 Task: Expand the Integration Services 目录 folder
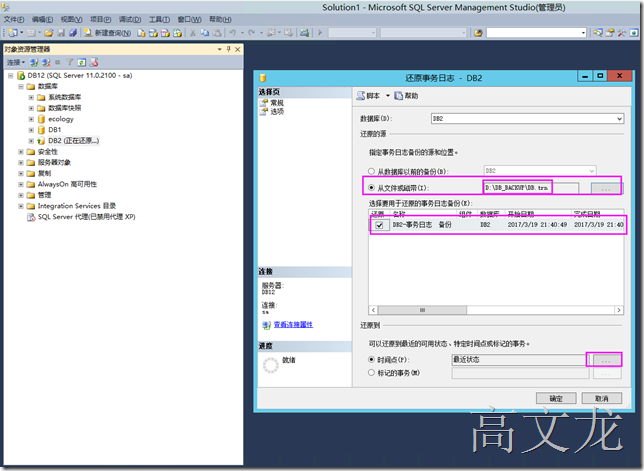tap(21, 206)
